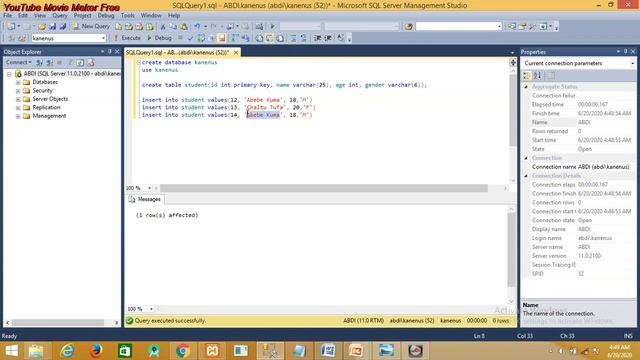Click the Debug button
Screen dimensions: 640x360
click(159, 38)
